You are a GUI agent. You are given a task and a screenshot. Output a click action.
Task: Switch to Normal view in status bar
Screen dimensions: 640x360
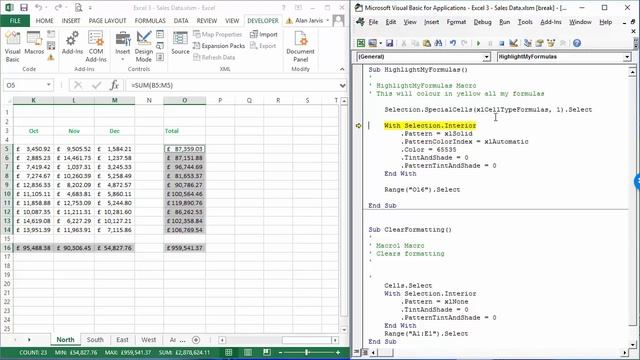tap(229, 352)
